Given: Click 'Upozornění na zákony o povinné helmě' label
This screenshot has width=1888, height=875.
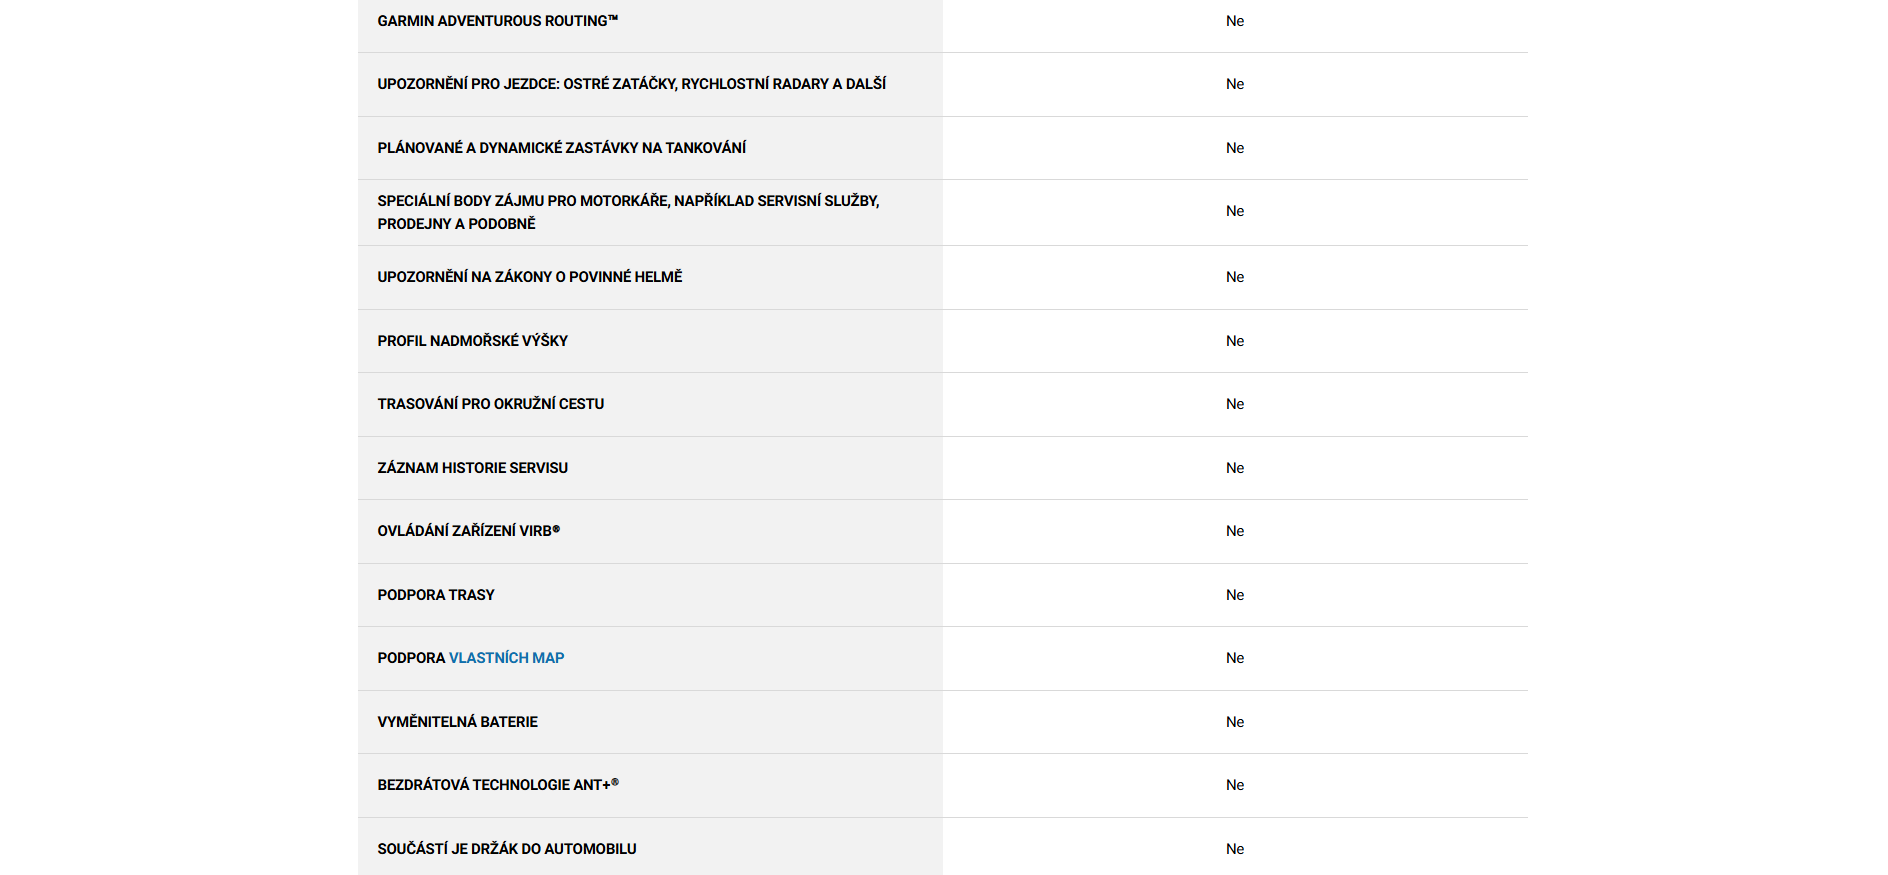Looking at the screenshot, I should [529, 277].
